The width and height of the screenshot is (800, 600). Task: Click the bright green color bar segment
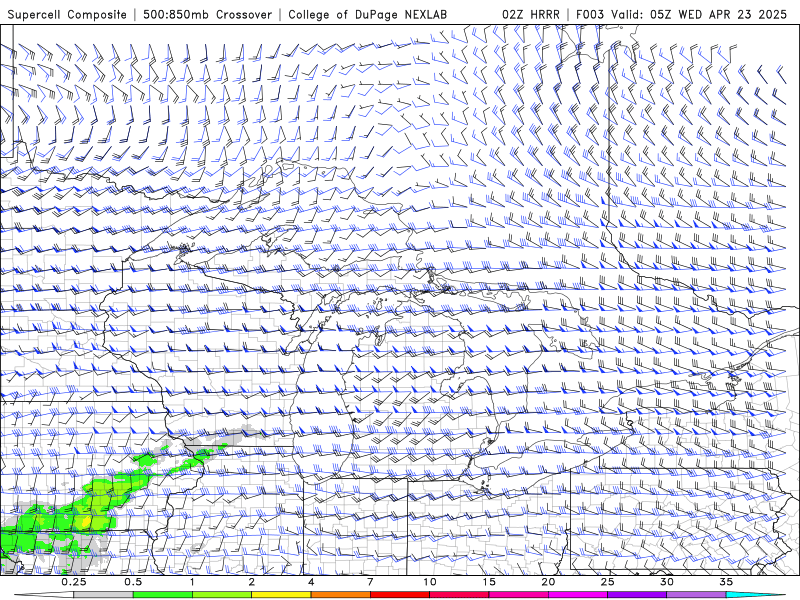(162, 595)
